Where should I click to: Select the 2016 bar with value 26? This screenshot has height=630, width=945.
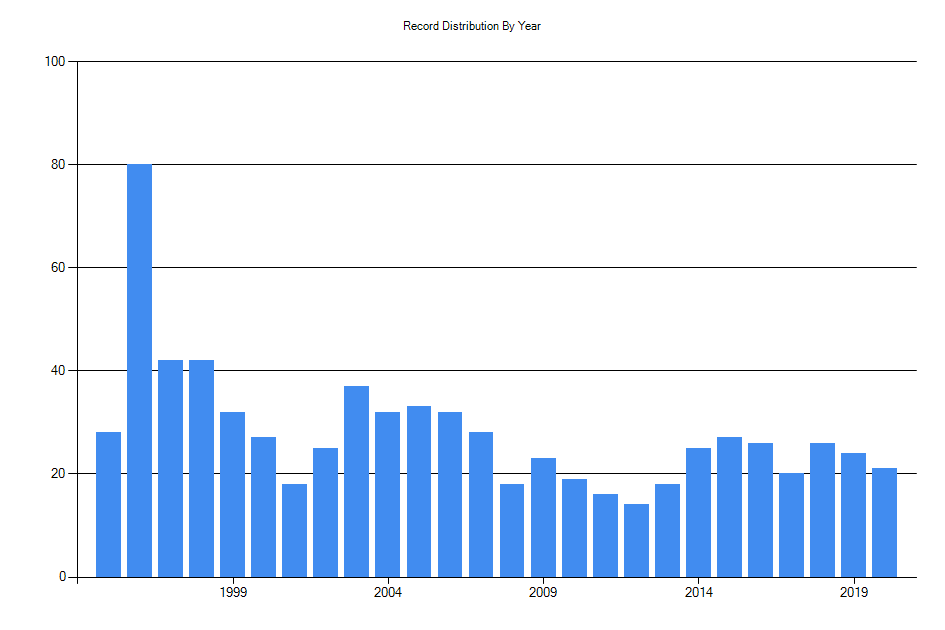coord(761,510)
